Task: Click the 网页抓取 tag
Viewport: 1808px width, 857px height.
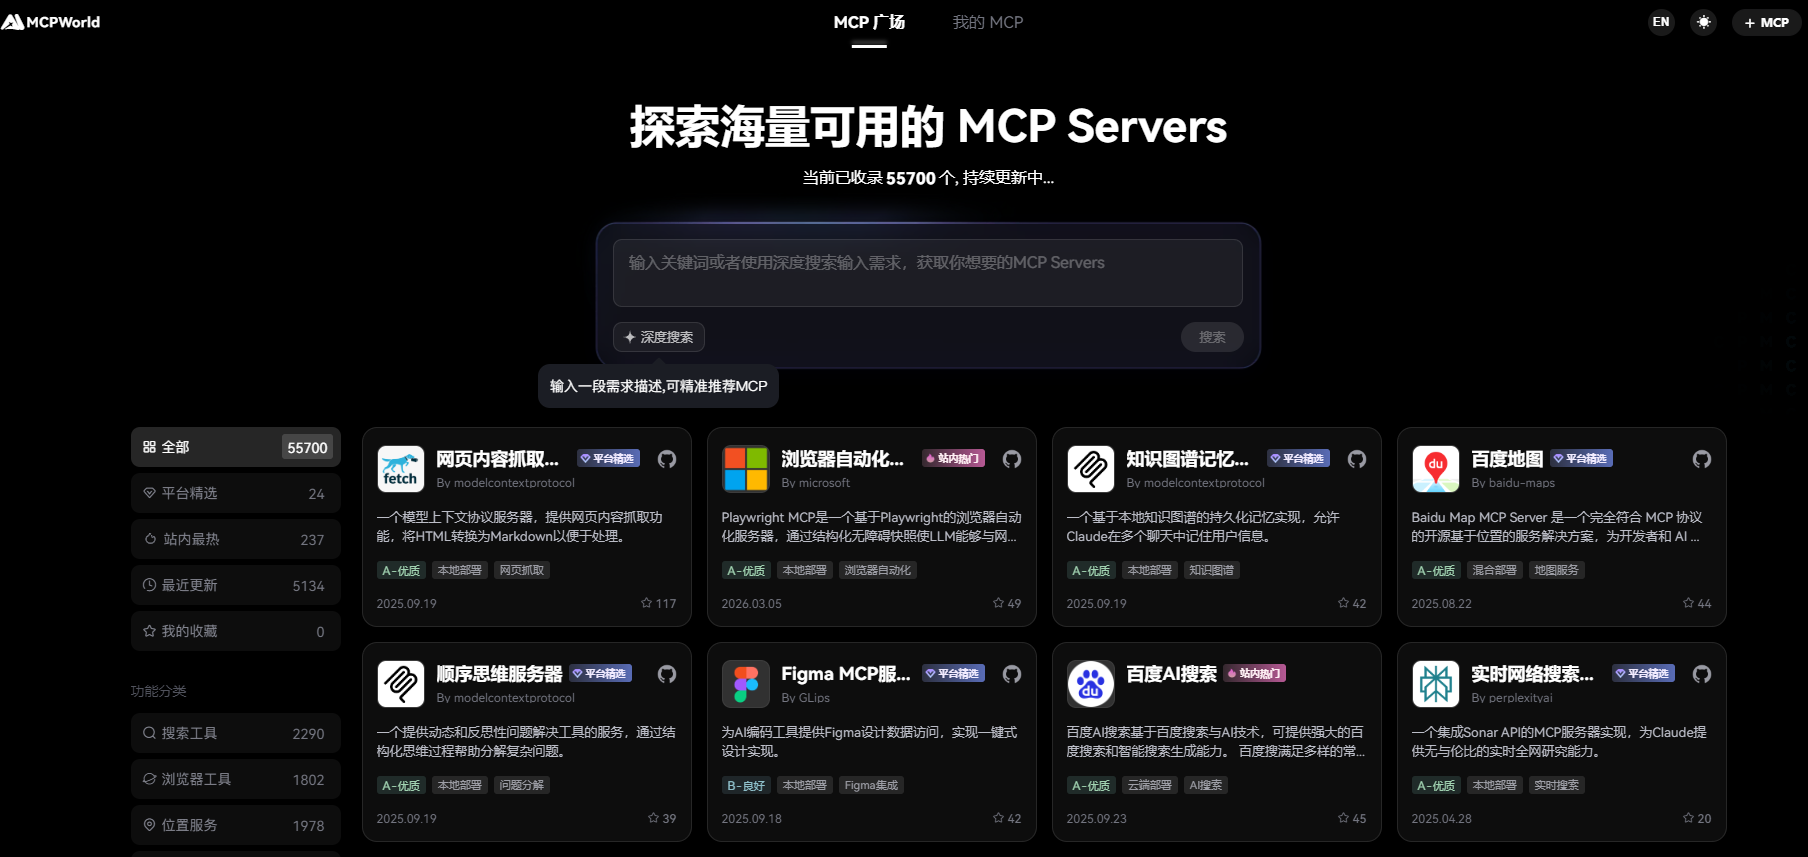Action: coord(522,570)
